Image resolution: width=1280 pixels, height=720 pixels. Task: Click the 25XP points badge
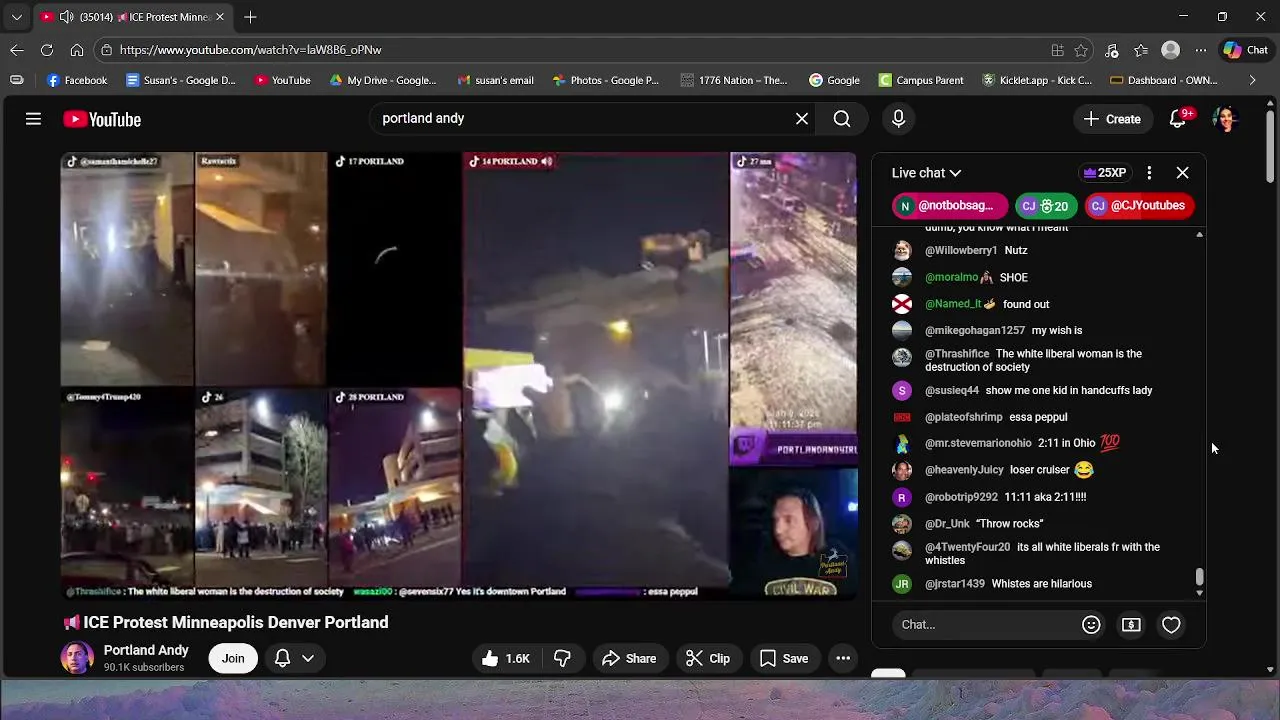pyautogui.click(x=1104, y=173)
